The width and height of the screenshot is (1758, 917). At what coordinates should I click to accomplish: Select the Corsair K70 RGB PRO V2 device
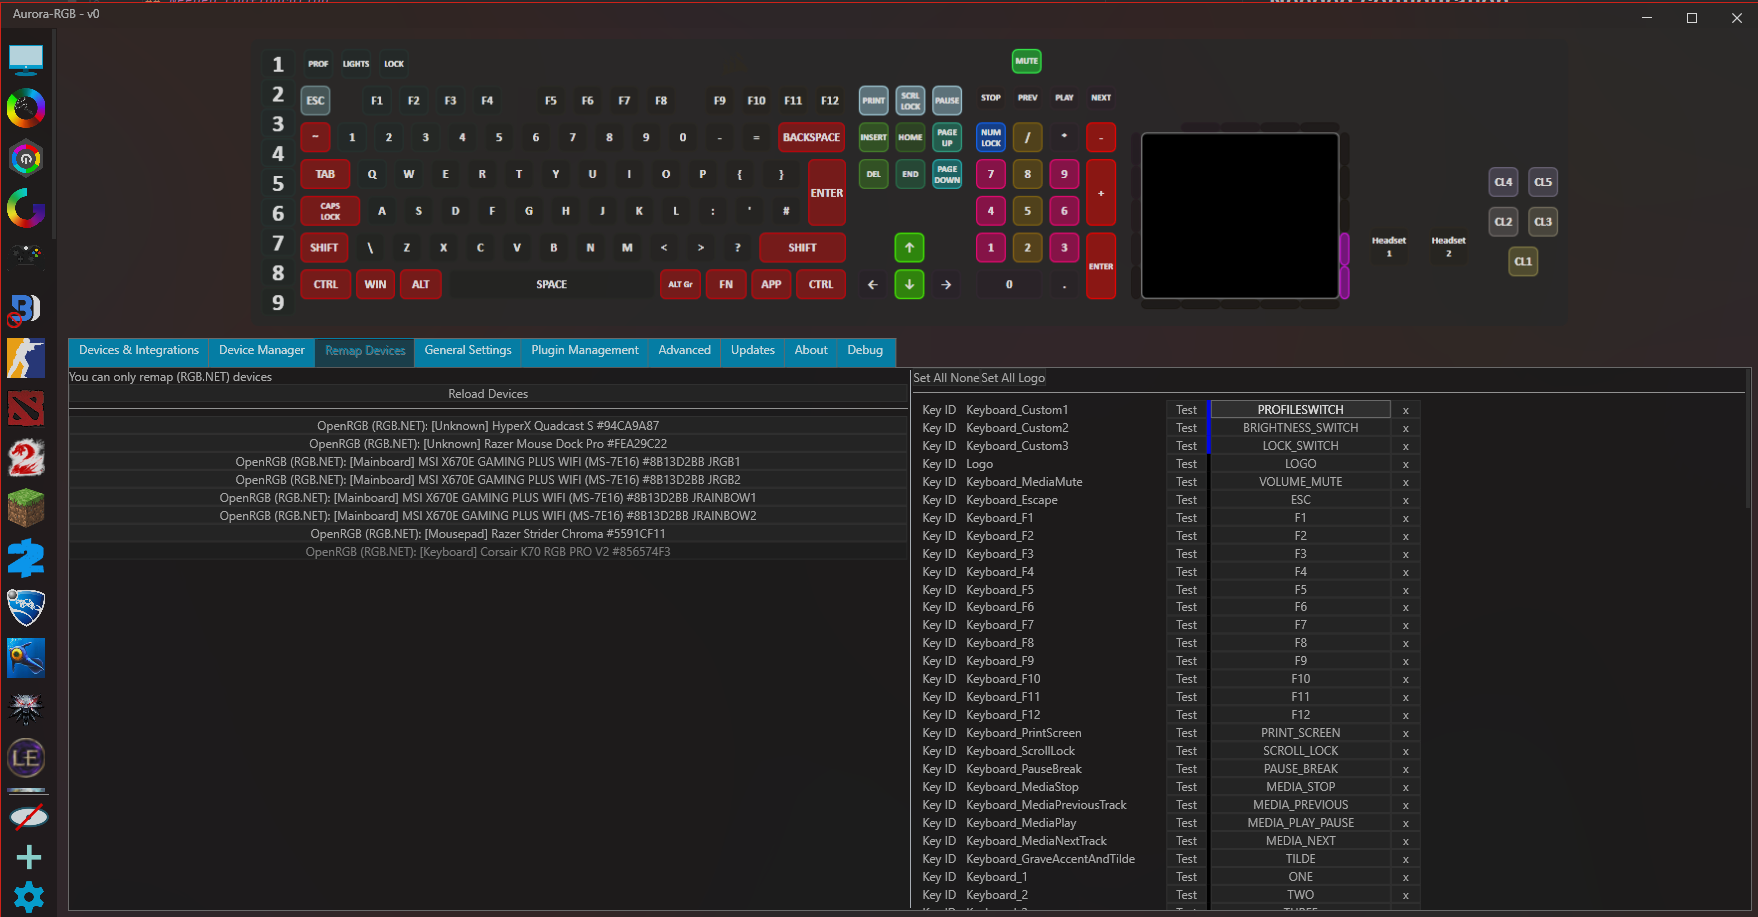tap(488, 552)
